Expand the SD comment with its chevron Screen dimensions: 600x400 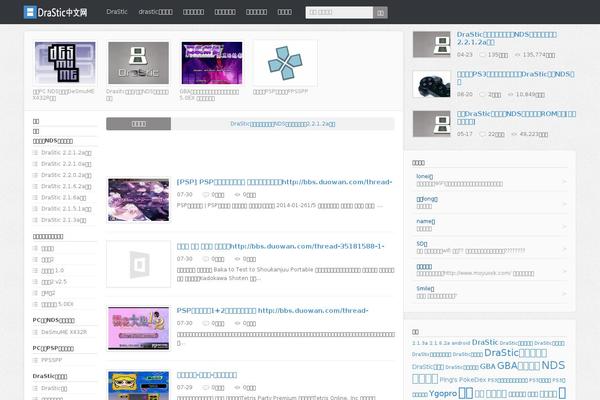tap(564, 249)
